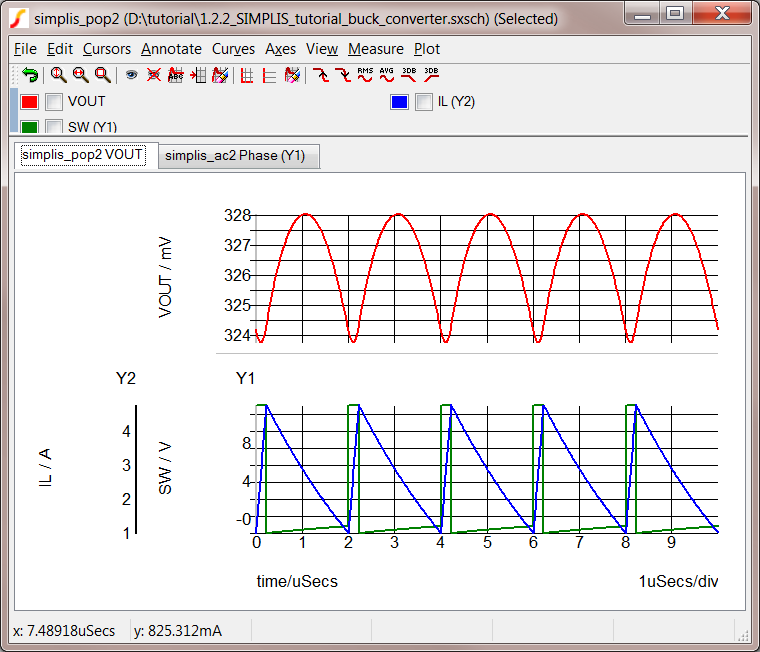Click the first curve eraser icon

tap(220, 75)
